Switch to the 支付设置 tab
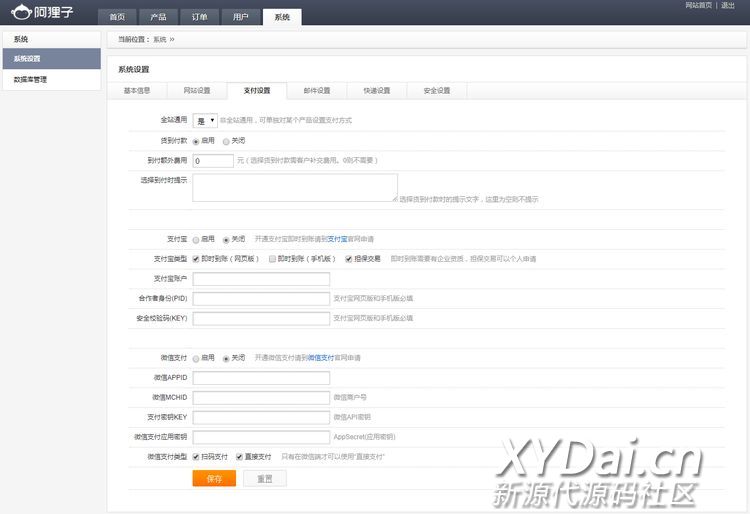This screenshot has width=750, height=514. pyautogui.click(x=257, y=90)
